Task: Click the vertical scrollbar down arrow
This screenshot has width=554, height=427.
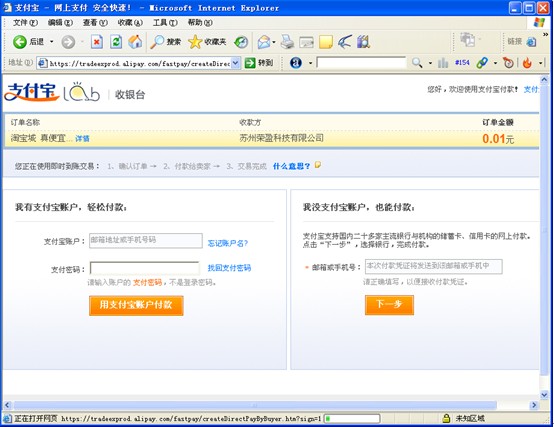Action: point(544,395)
